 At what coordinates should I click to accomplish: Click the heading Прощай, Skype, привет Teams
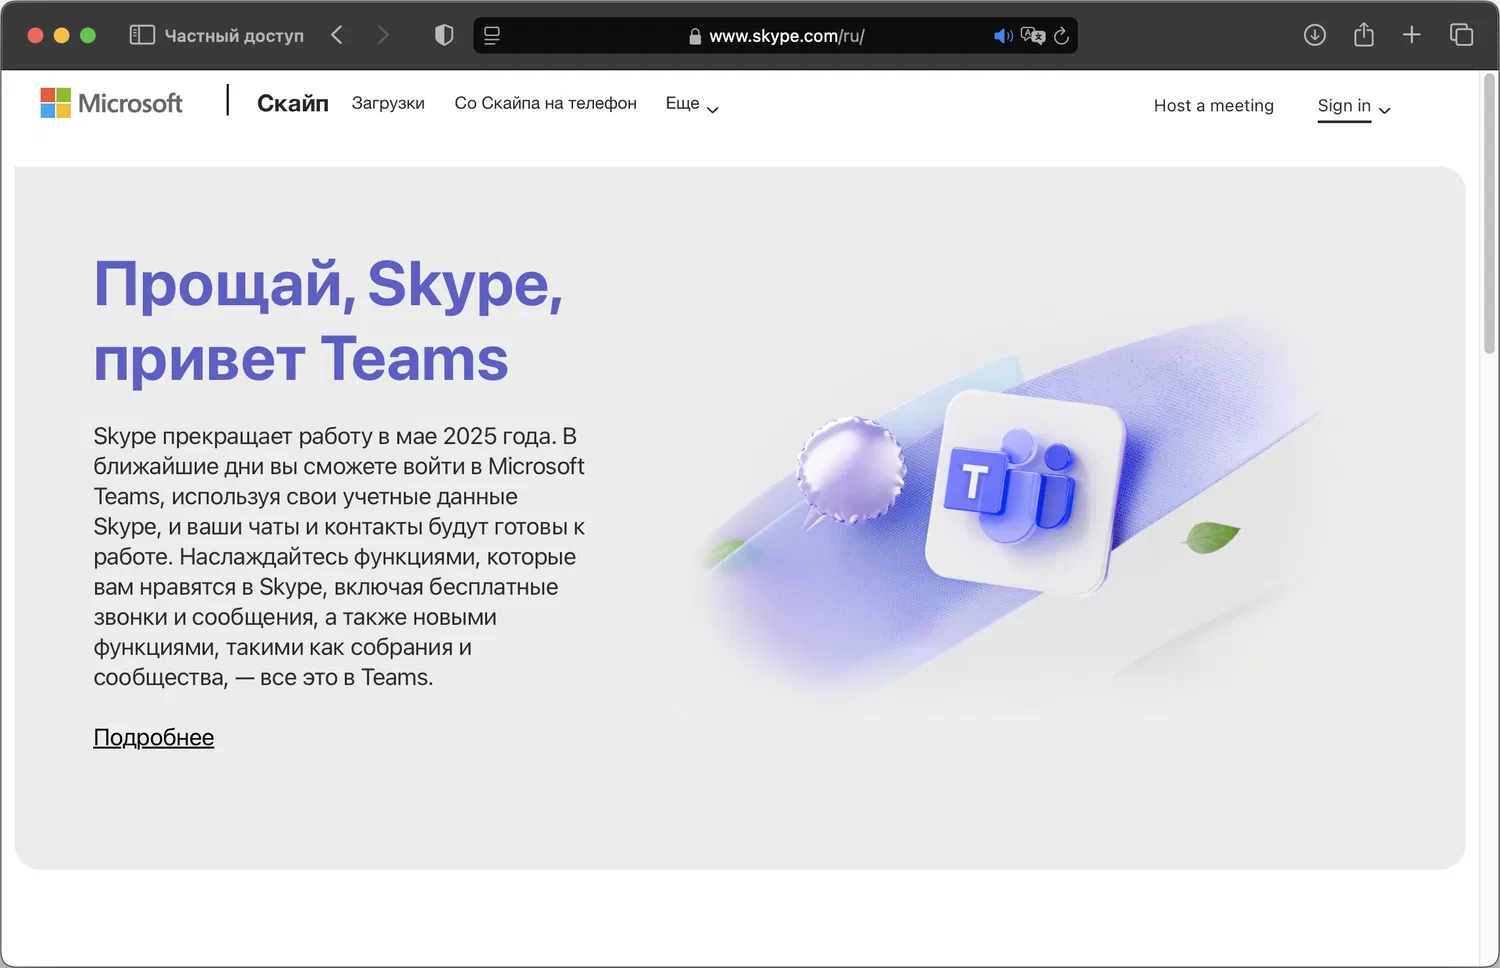[328, 321]
